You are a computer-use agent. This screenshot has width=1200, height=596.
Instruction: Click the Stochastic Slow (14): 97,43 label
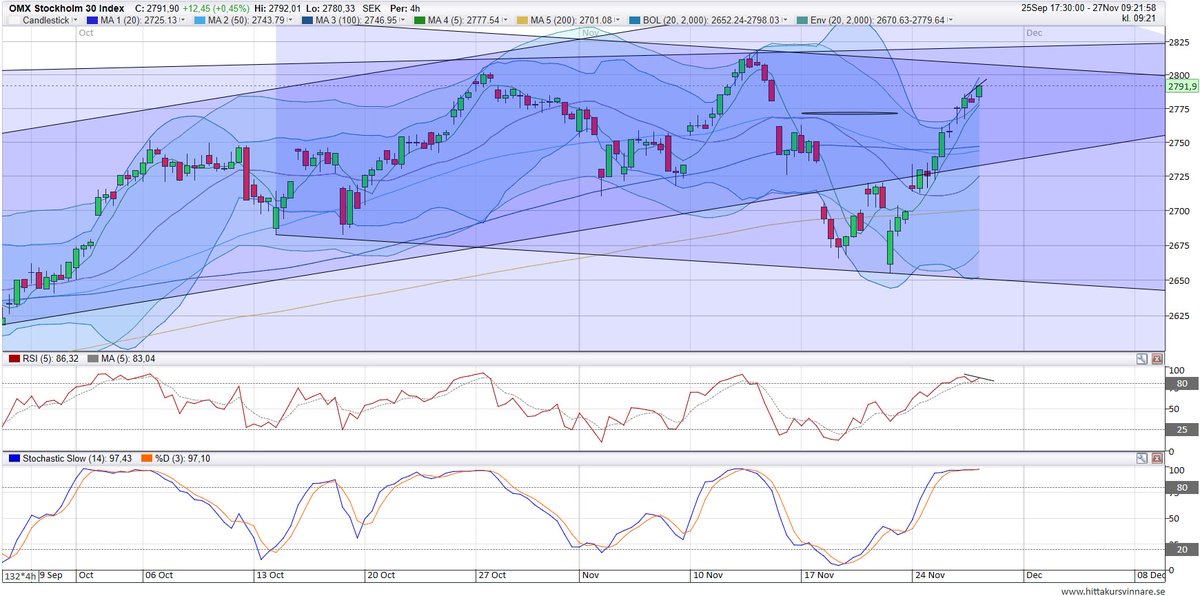[79, 458]
